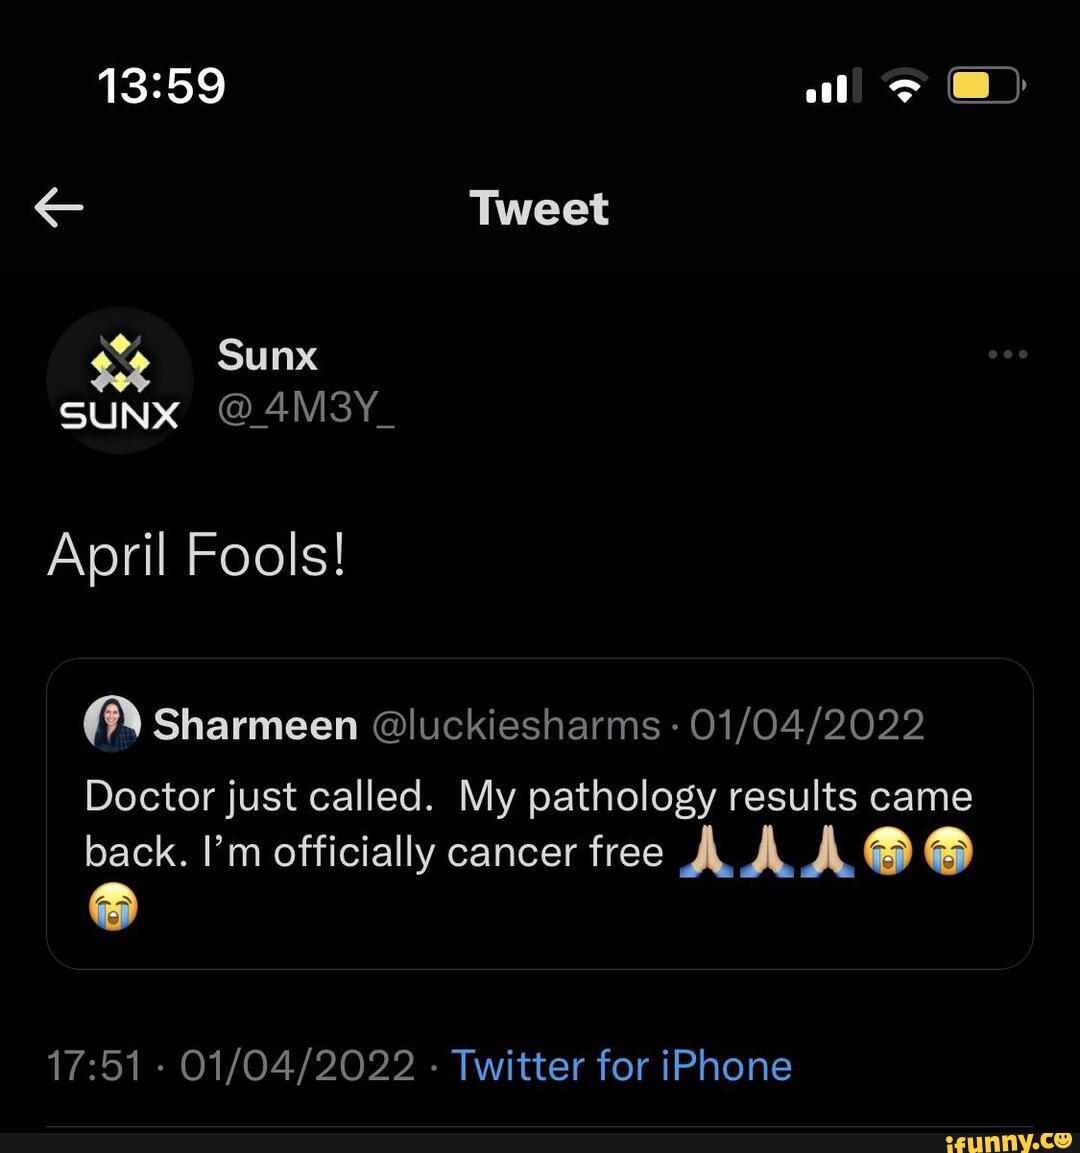Click the 17:51 tweet timestamp

point(93,1065)
